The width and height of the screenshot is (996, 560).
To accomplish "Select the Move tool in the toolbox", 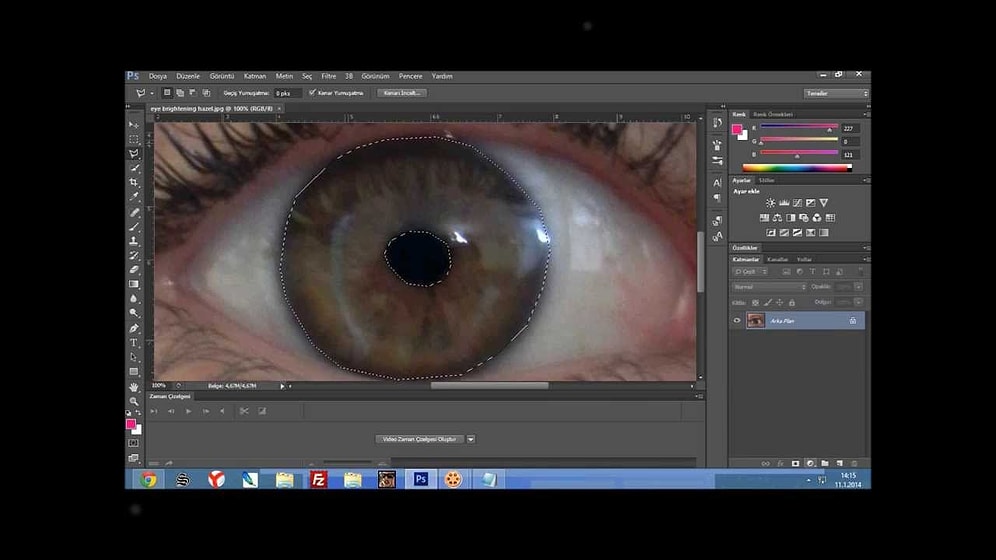I will click(x=133, y=124).
